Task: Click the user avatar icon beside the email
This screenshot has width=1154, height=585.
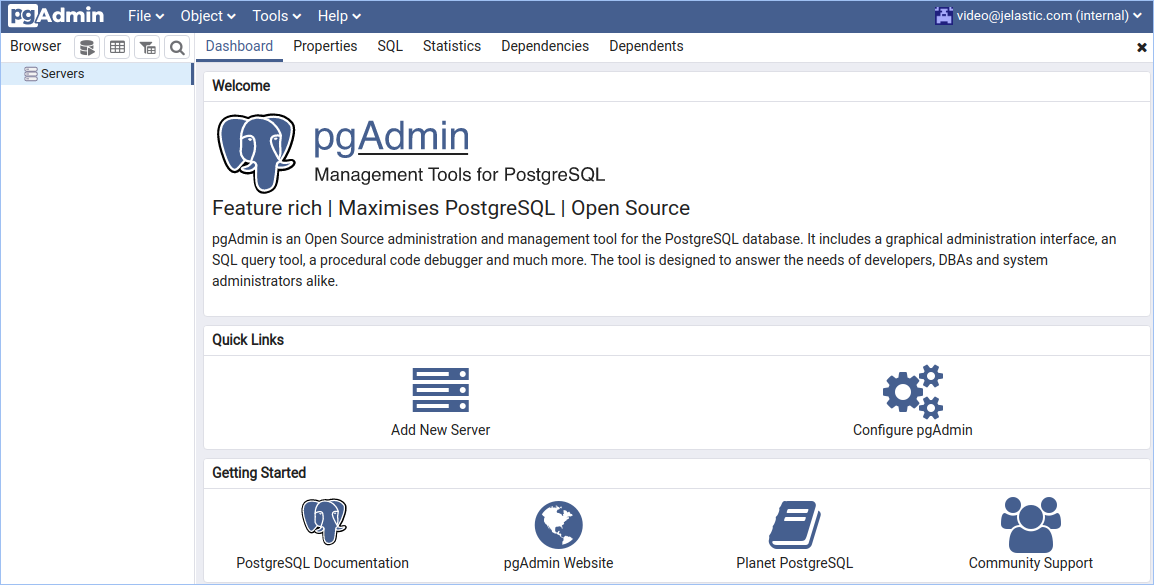Action: pos(944,15)
